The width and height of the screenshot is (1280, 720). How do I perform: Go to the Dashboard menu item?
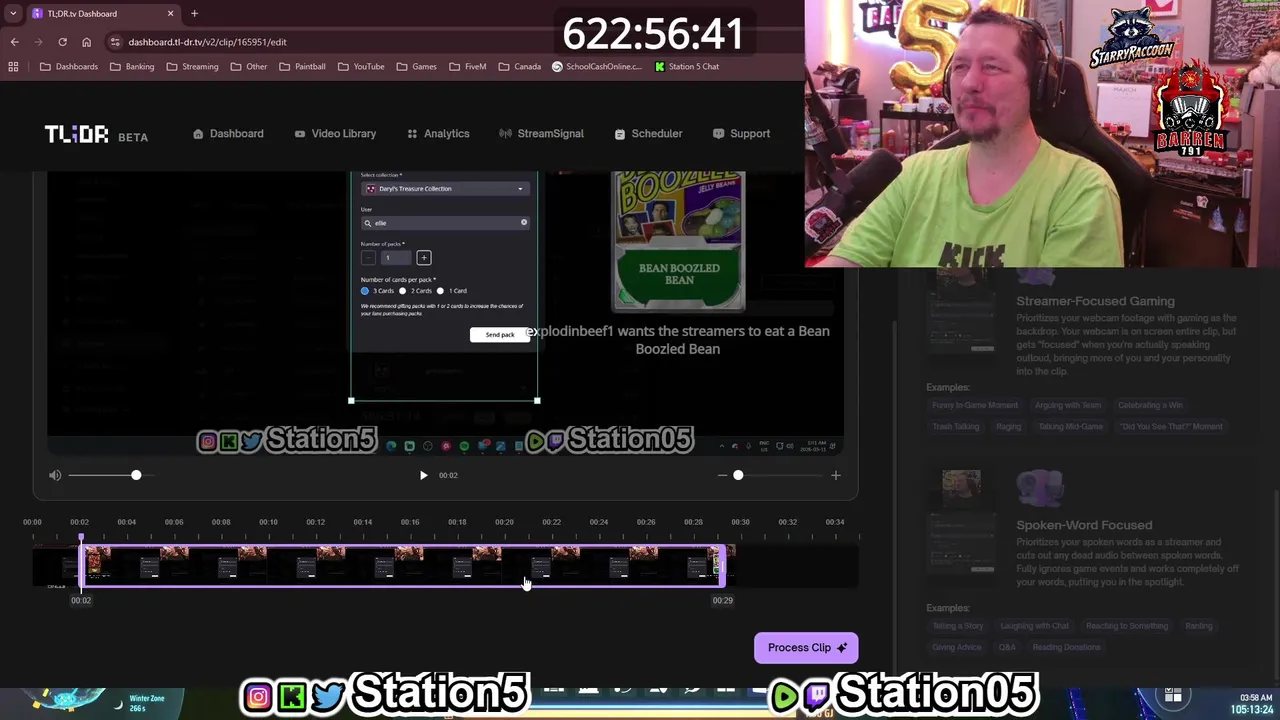(228, 134)
